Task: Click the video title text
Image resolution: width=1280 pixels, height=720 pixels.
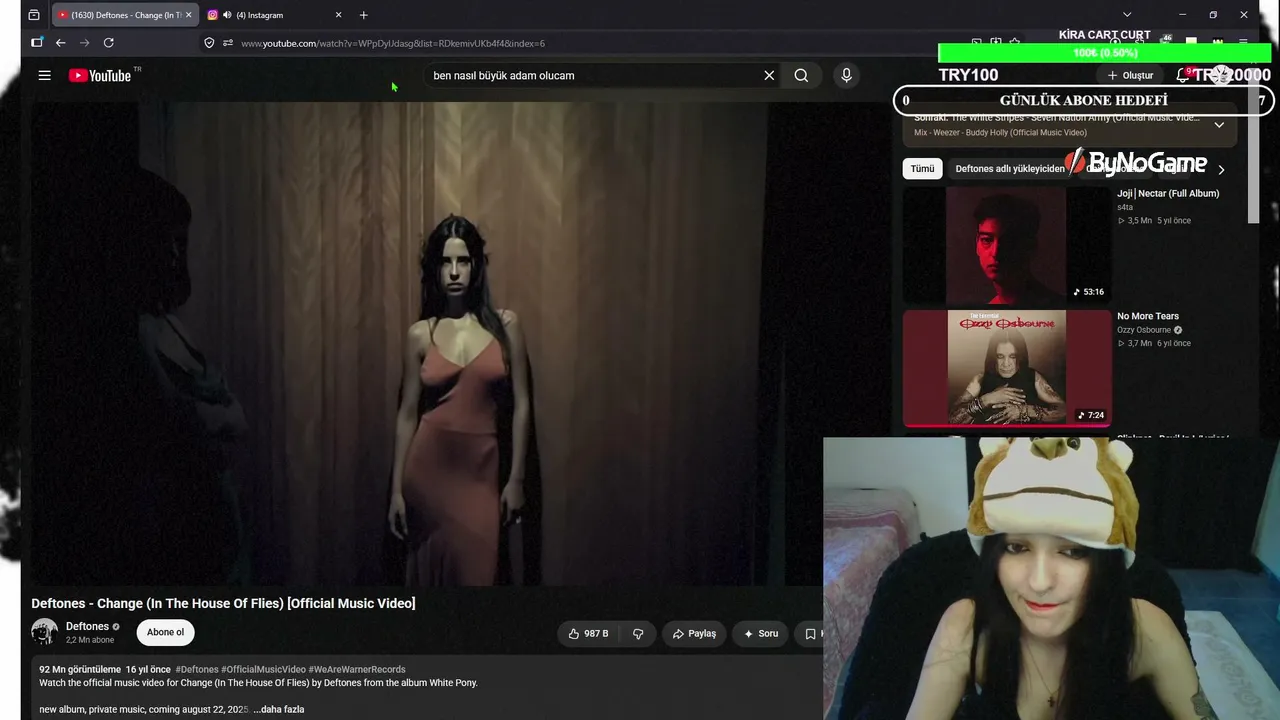Action: pos(223,604)
